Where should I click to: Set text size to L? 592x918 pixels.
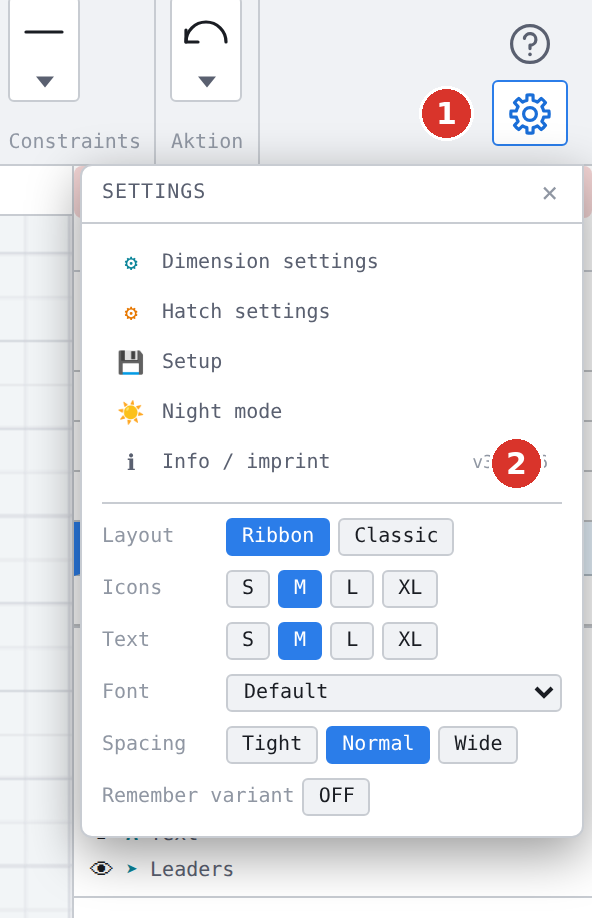click(x=351, y=640)
